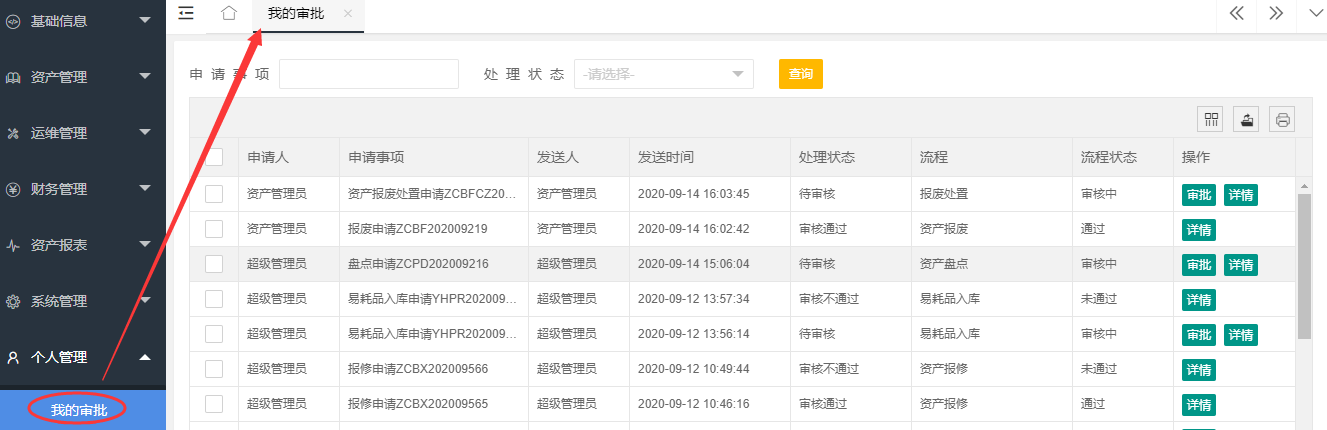
Task: Click the 发送时间 column header
Action: coord(709,157)
